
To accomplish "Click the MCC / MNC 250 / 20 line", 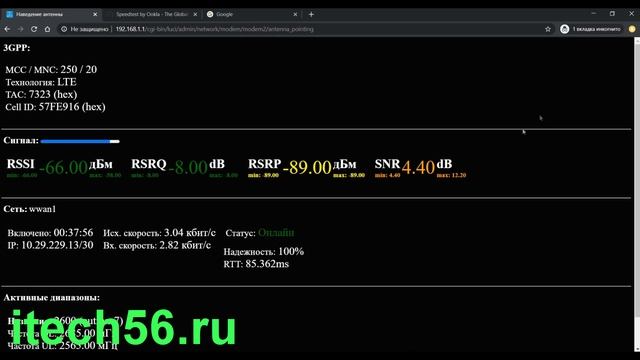I will [x=51, y=70].
